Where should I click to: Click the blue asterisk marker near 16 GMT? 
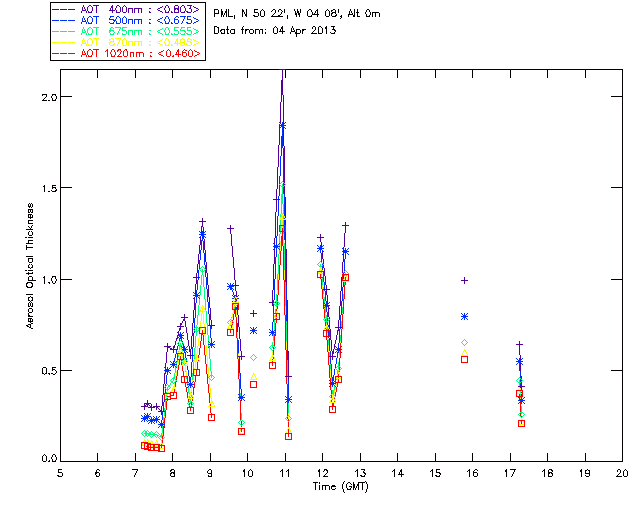464,316
